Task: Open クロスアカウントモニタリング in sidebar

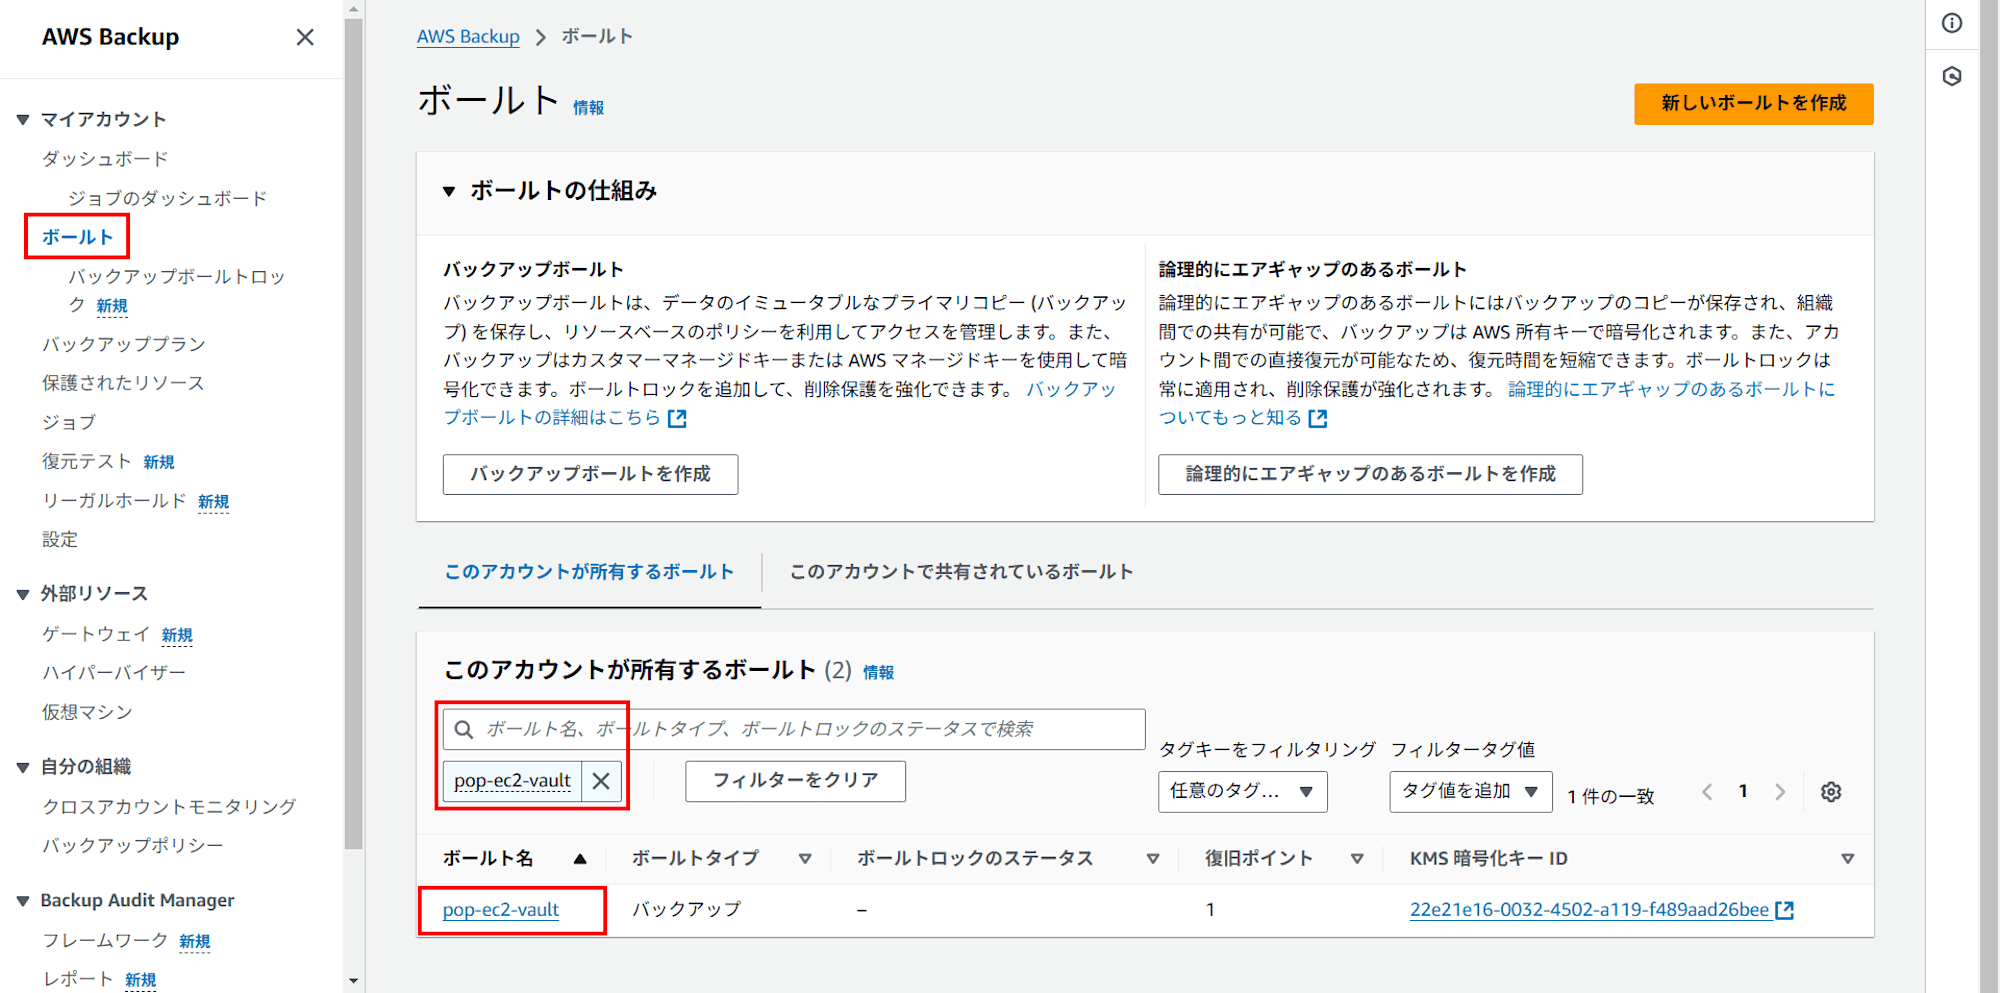Action: click(169, 806)
